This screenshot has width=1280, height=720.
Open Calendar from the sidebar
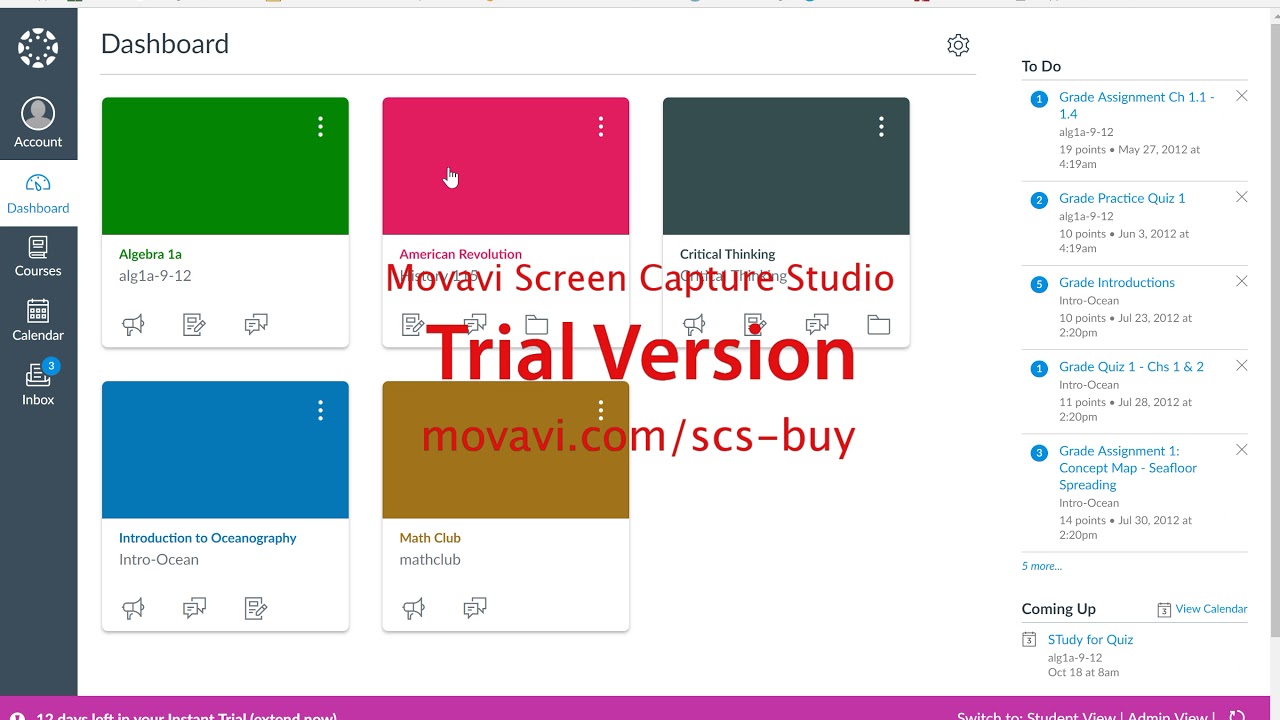(38, 321)
